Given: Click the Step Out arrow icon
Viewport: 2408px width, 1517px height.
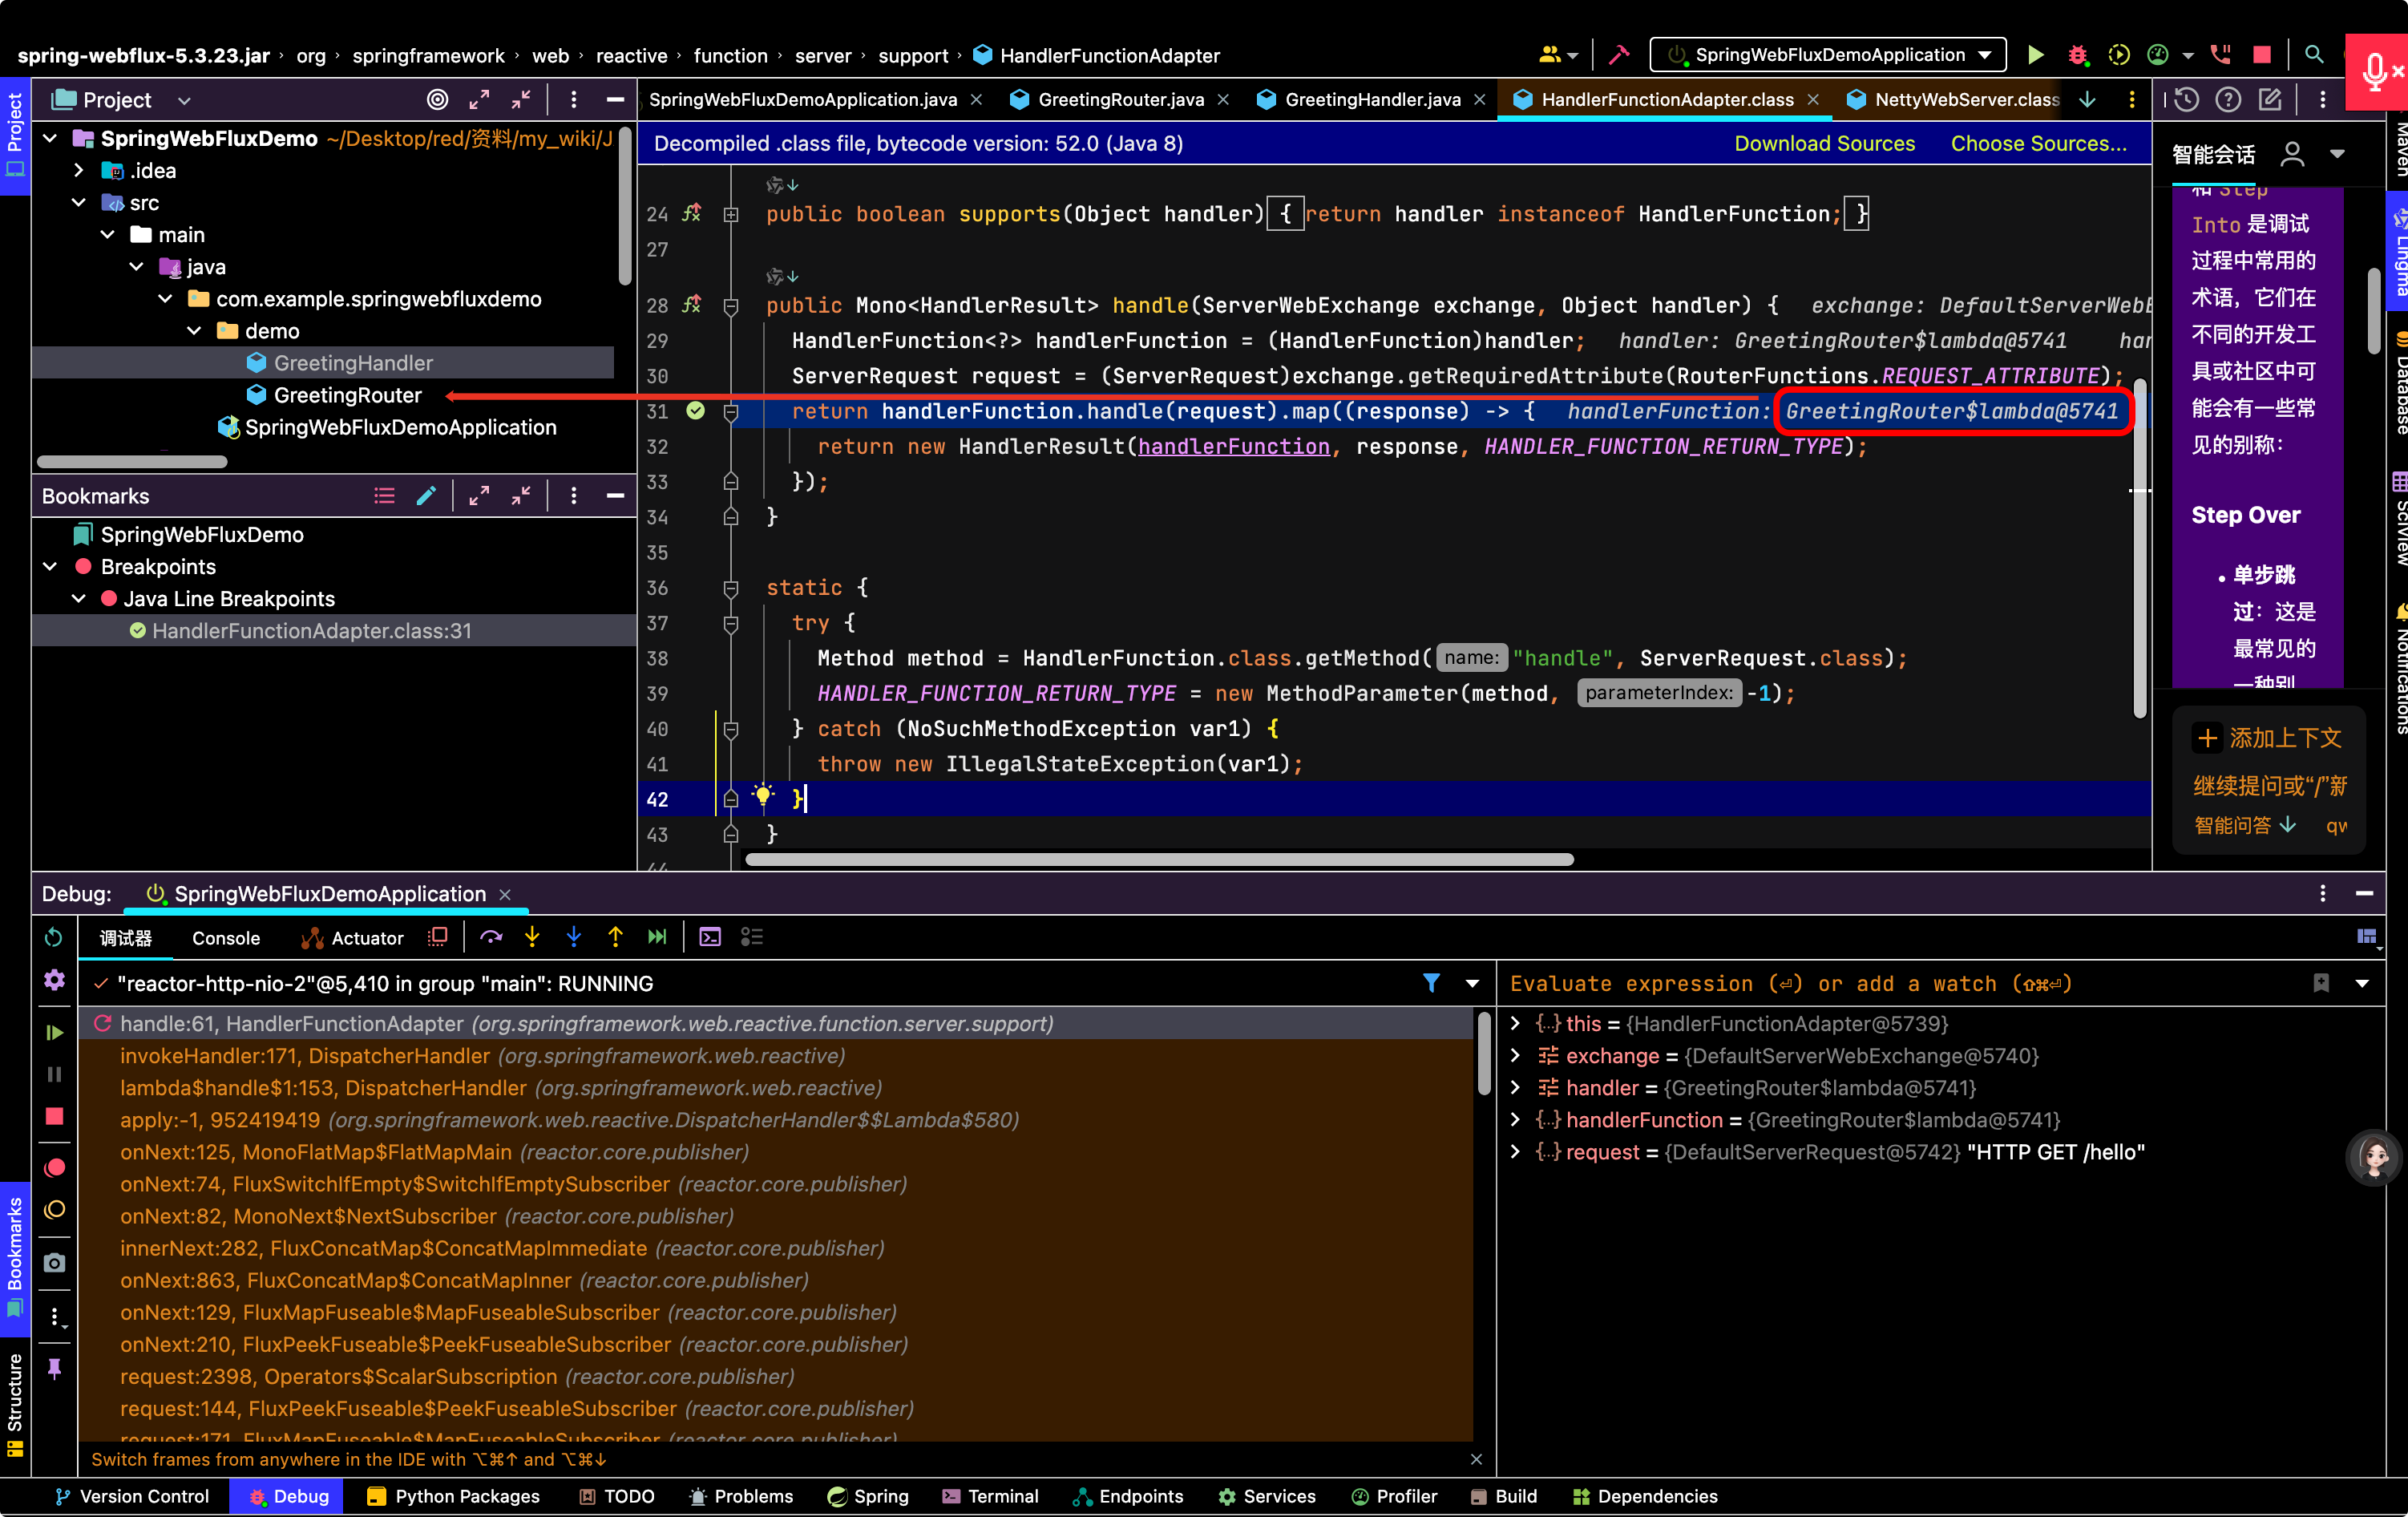Looking at the screenshot, I should click(615, 937).
